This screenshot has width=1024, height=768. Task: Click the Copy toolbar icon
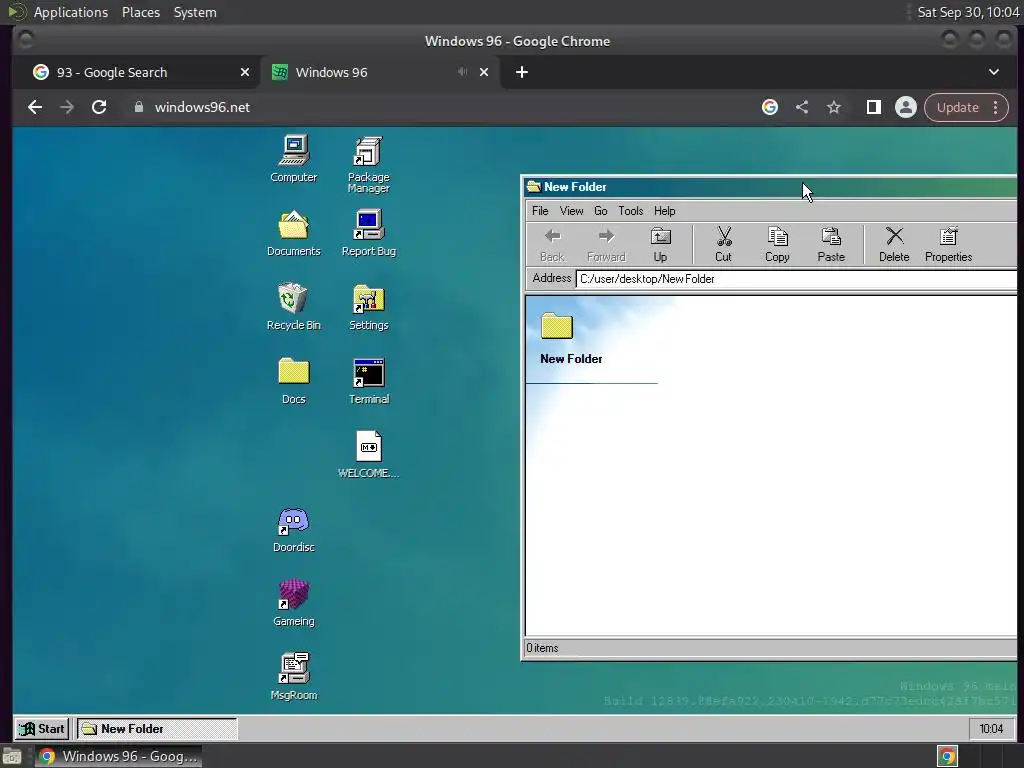point(777,244)
